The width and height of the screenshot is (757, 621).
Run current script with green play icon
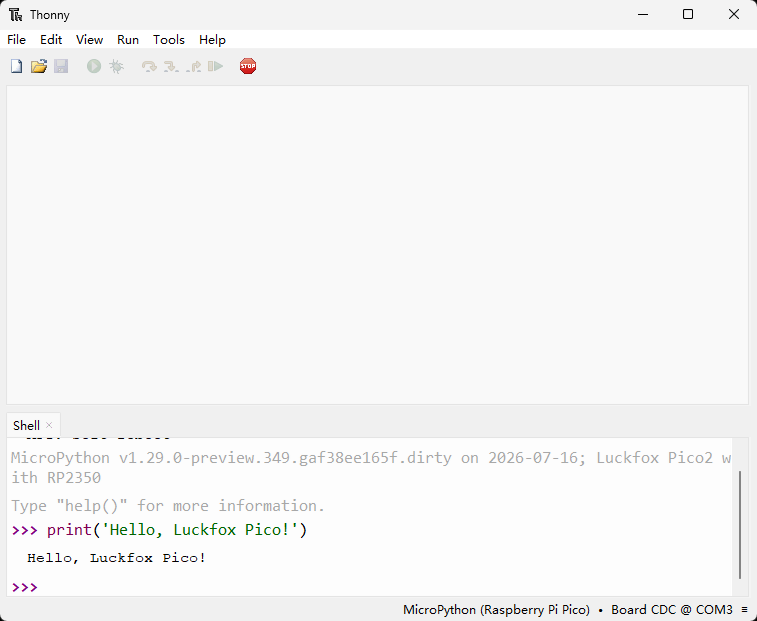(94, 66)
